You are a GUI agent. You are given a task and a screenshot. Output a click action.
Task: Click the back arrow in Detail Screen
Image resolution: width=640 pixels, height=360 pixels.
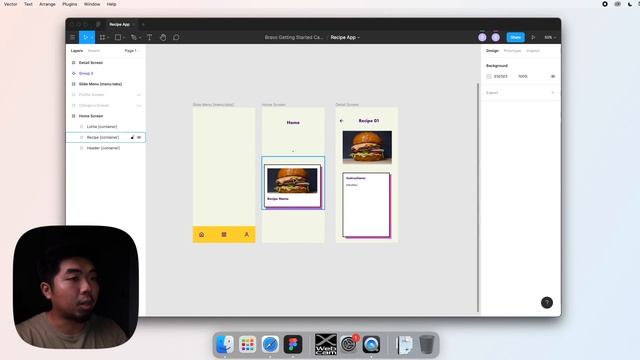click(x=341, y=121)
